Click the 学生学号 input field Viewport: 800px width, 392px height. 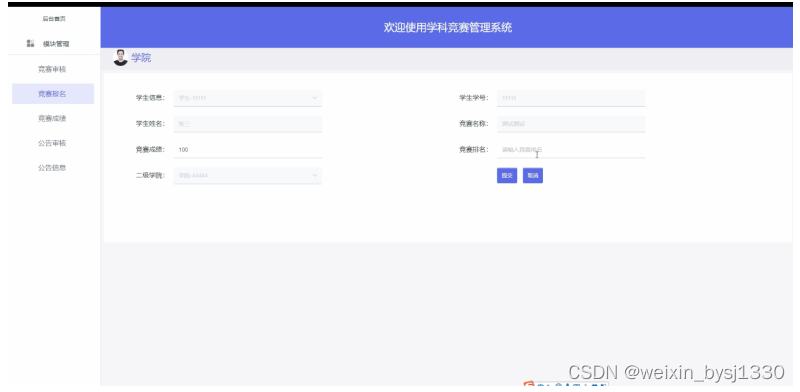tap(571, 98)
